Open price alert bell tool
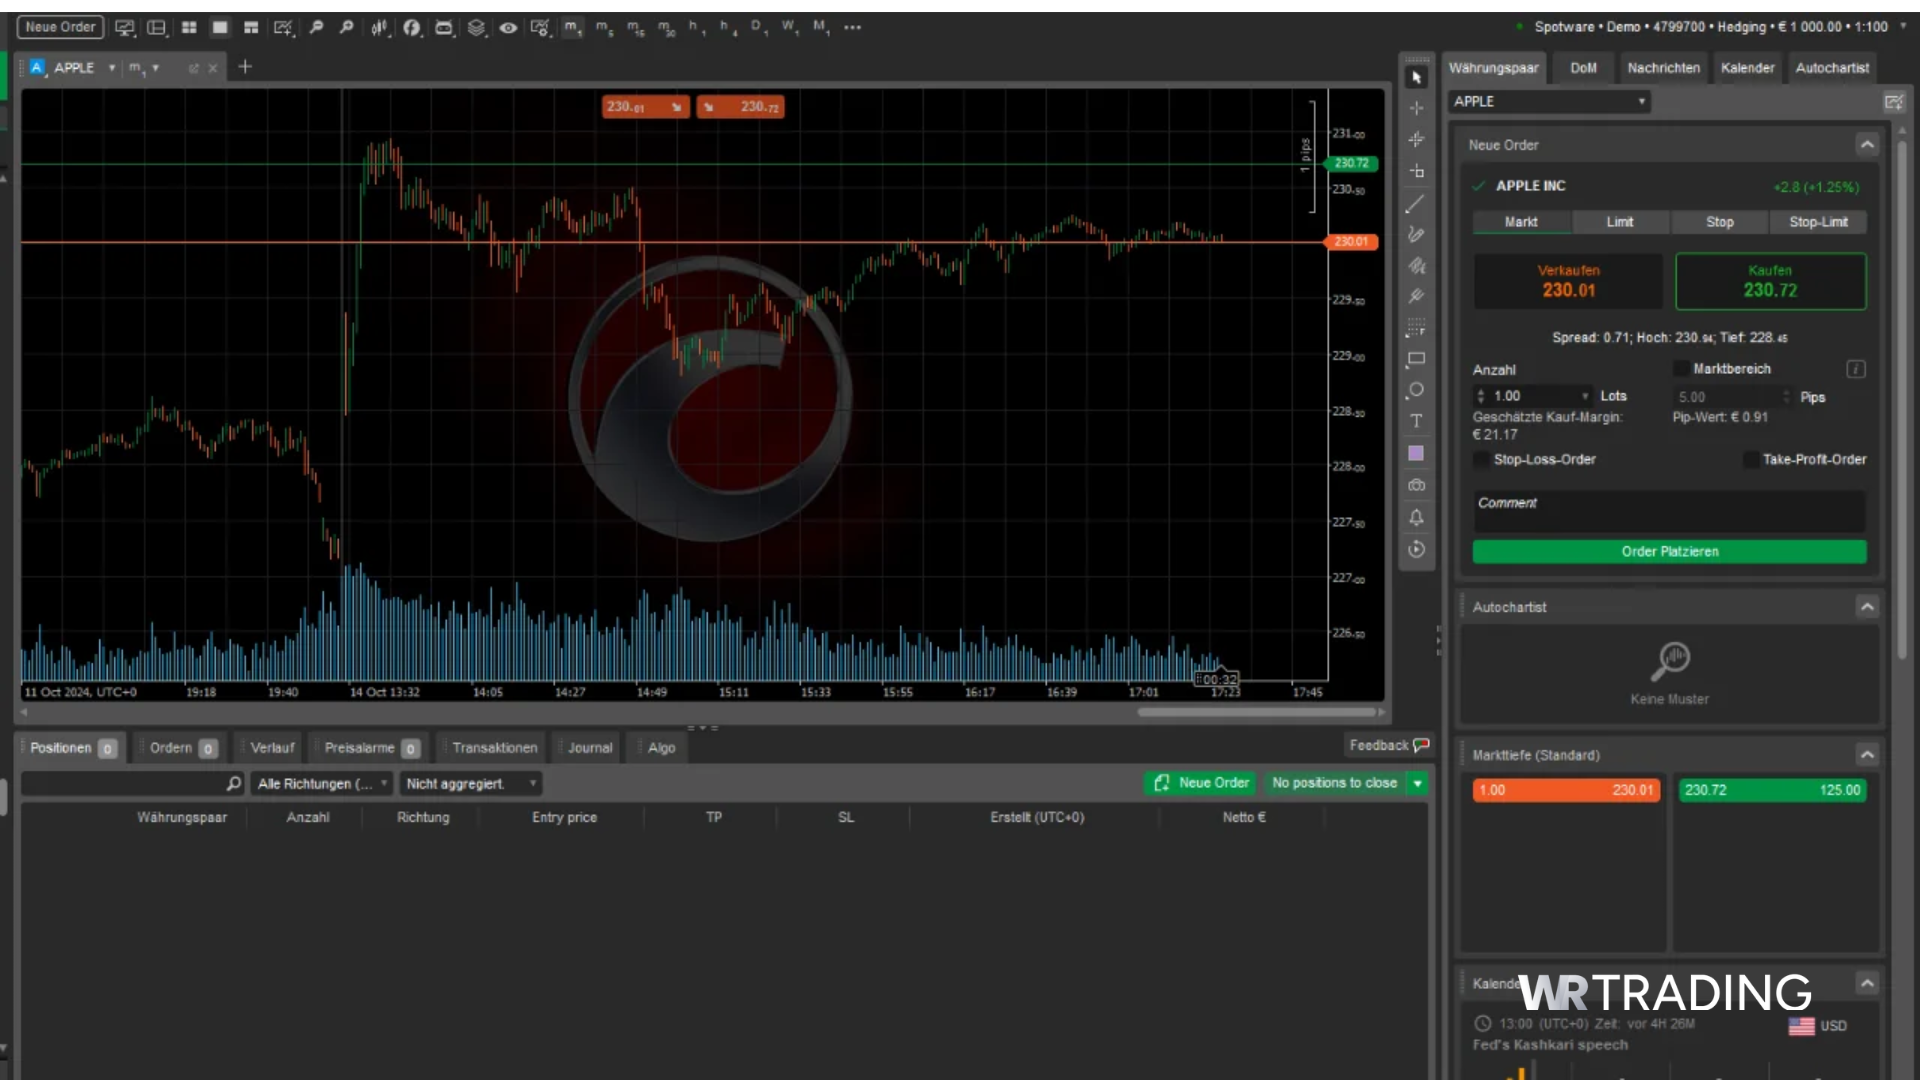Screen dimensions: 1920x1080 1416,517
